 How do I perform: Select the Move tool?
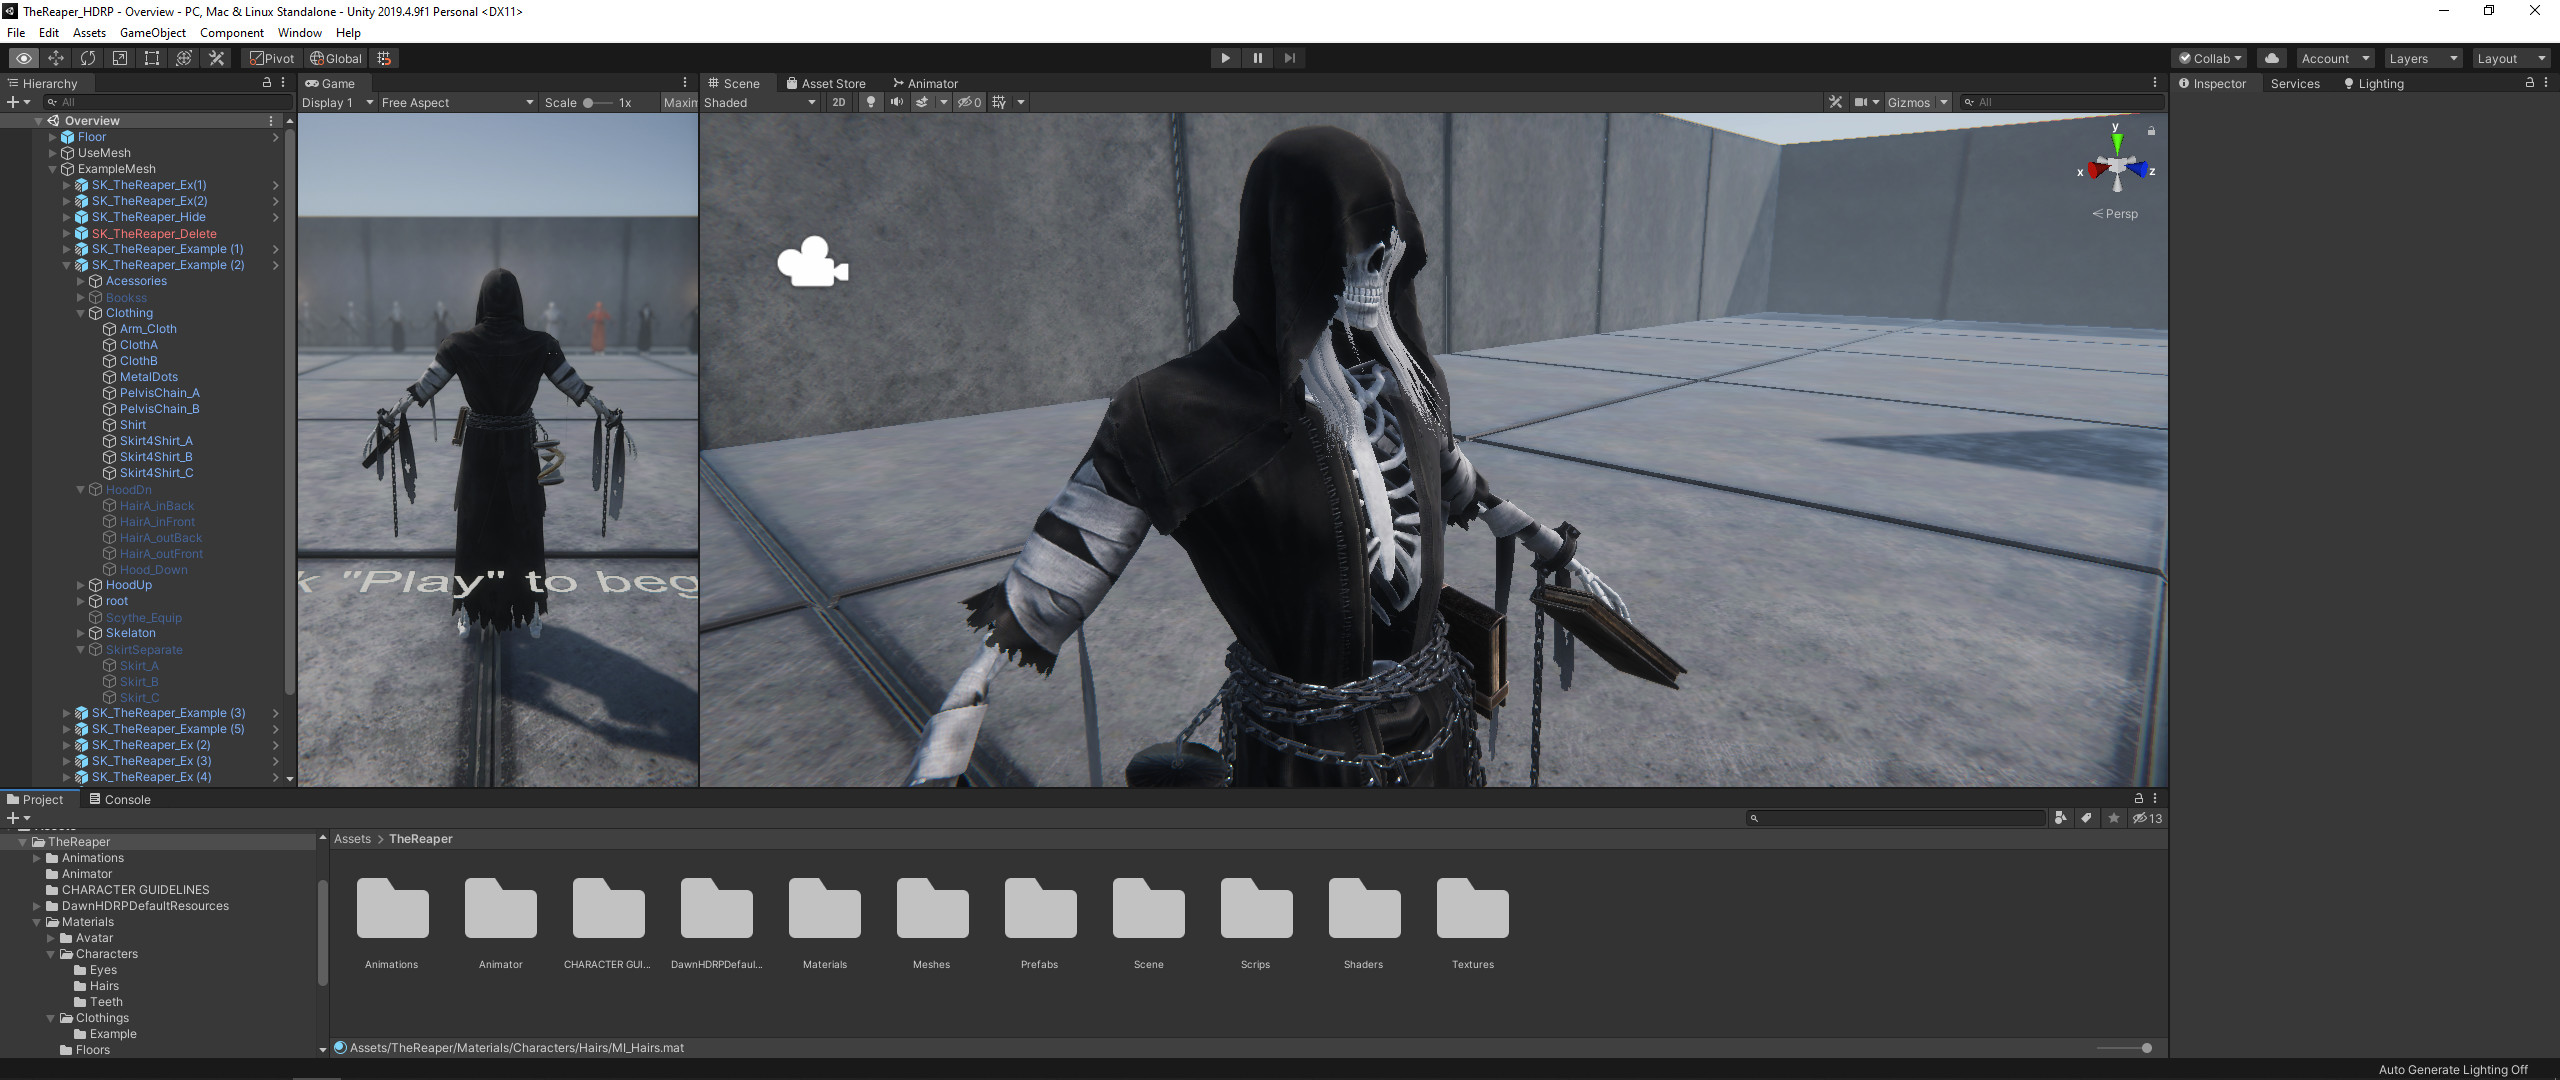(56, 58)
